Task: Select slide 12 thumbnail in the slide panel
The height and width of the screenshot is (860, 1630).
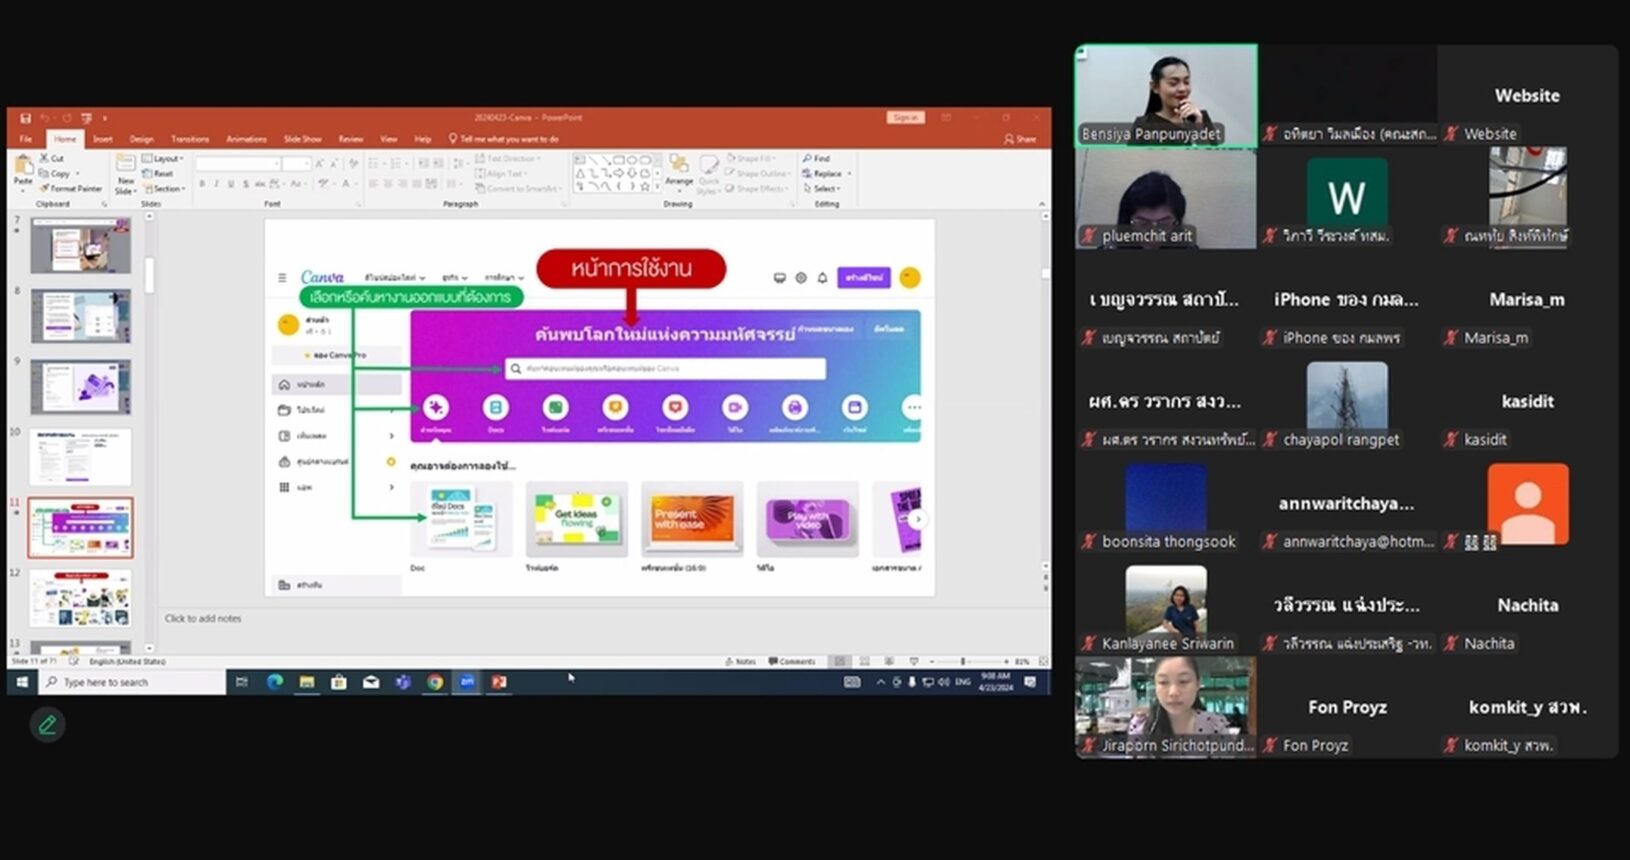Action: 81,598
